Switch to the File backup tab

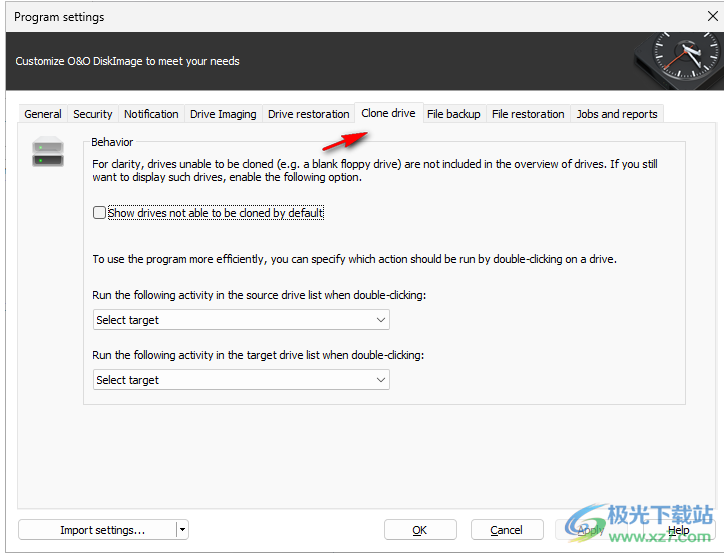tap(453, 114)
